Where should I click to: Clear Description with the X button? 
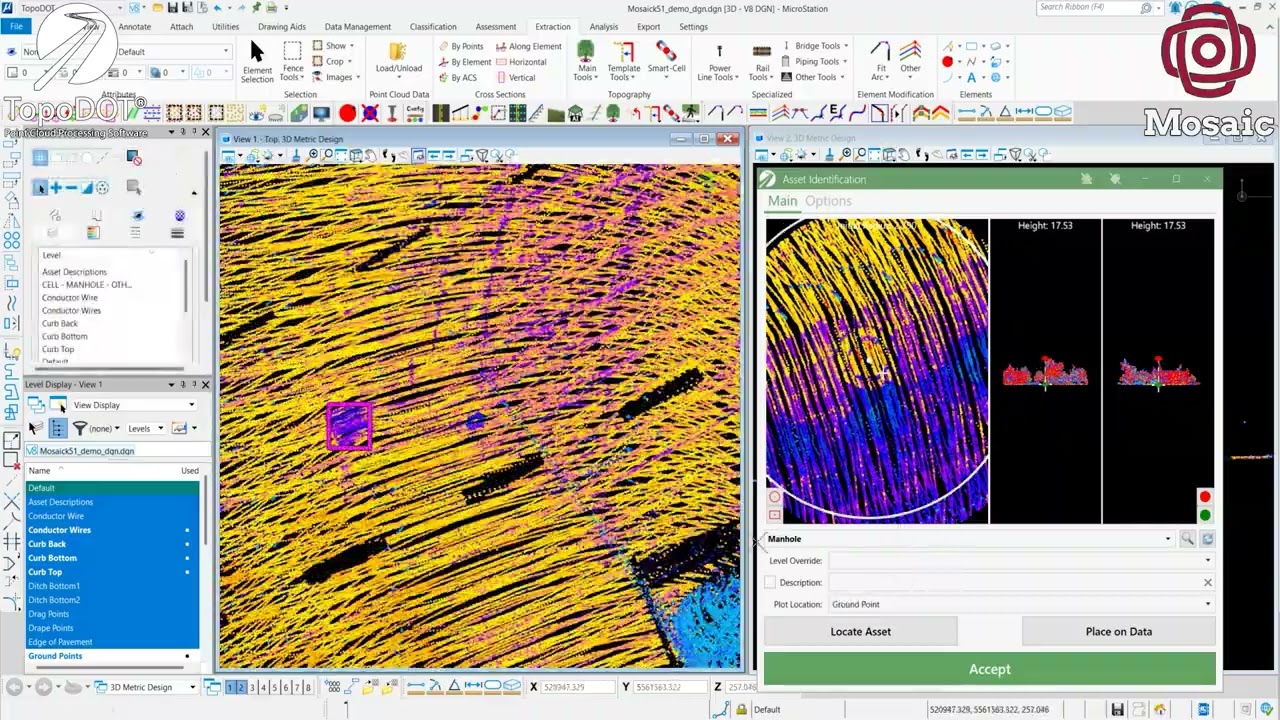tap(1207, 582)
